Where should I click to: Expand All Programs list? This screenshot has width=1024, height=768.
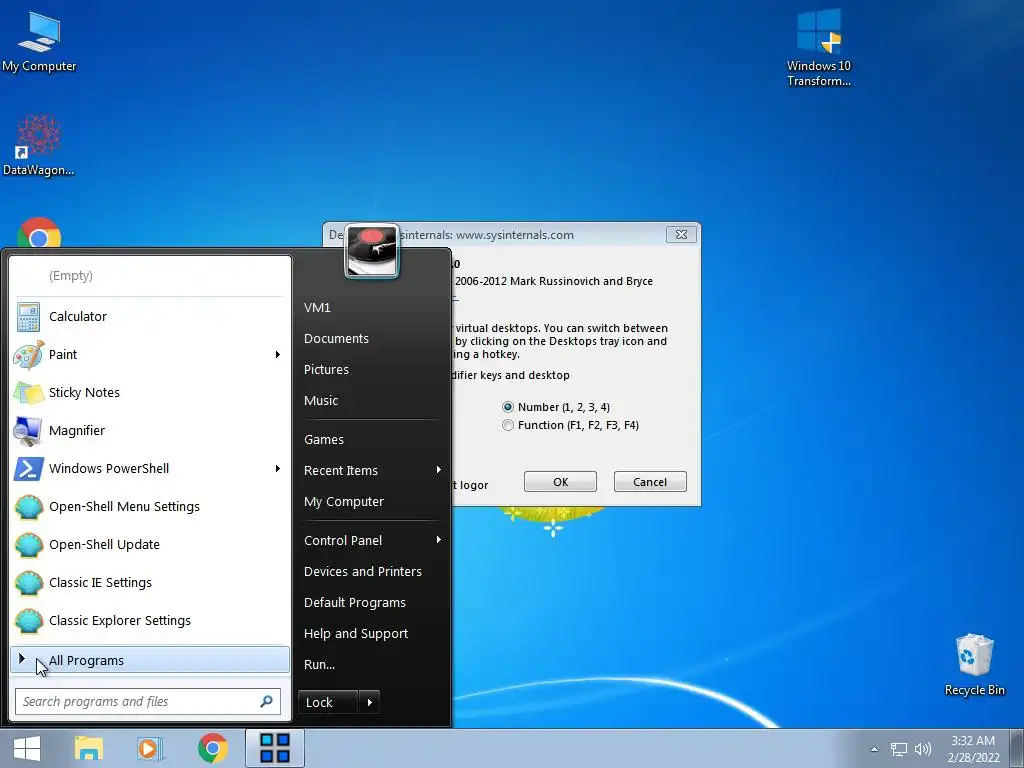pos(150,660)
